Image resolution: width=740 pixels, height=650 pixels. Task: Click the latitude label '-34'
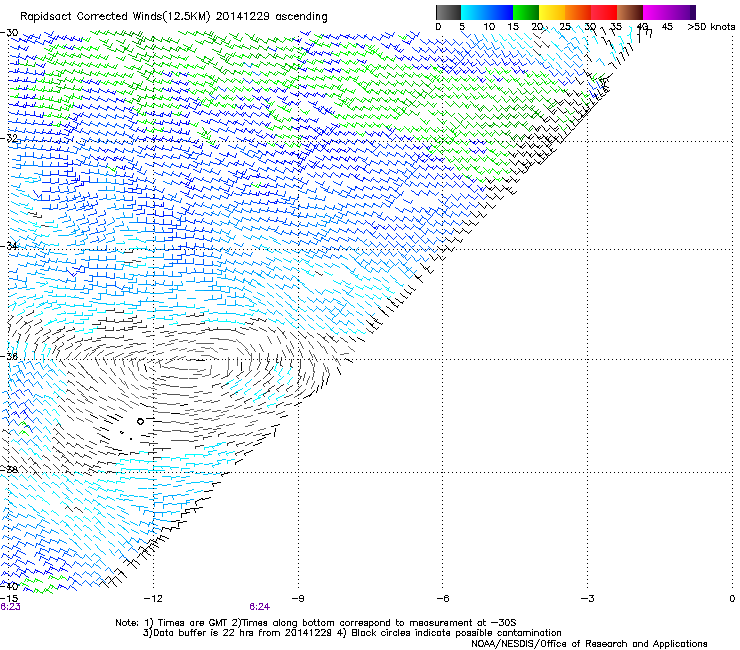click(9, 246)
